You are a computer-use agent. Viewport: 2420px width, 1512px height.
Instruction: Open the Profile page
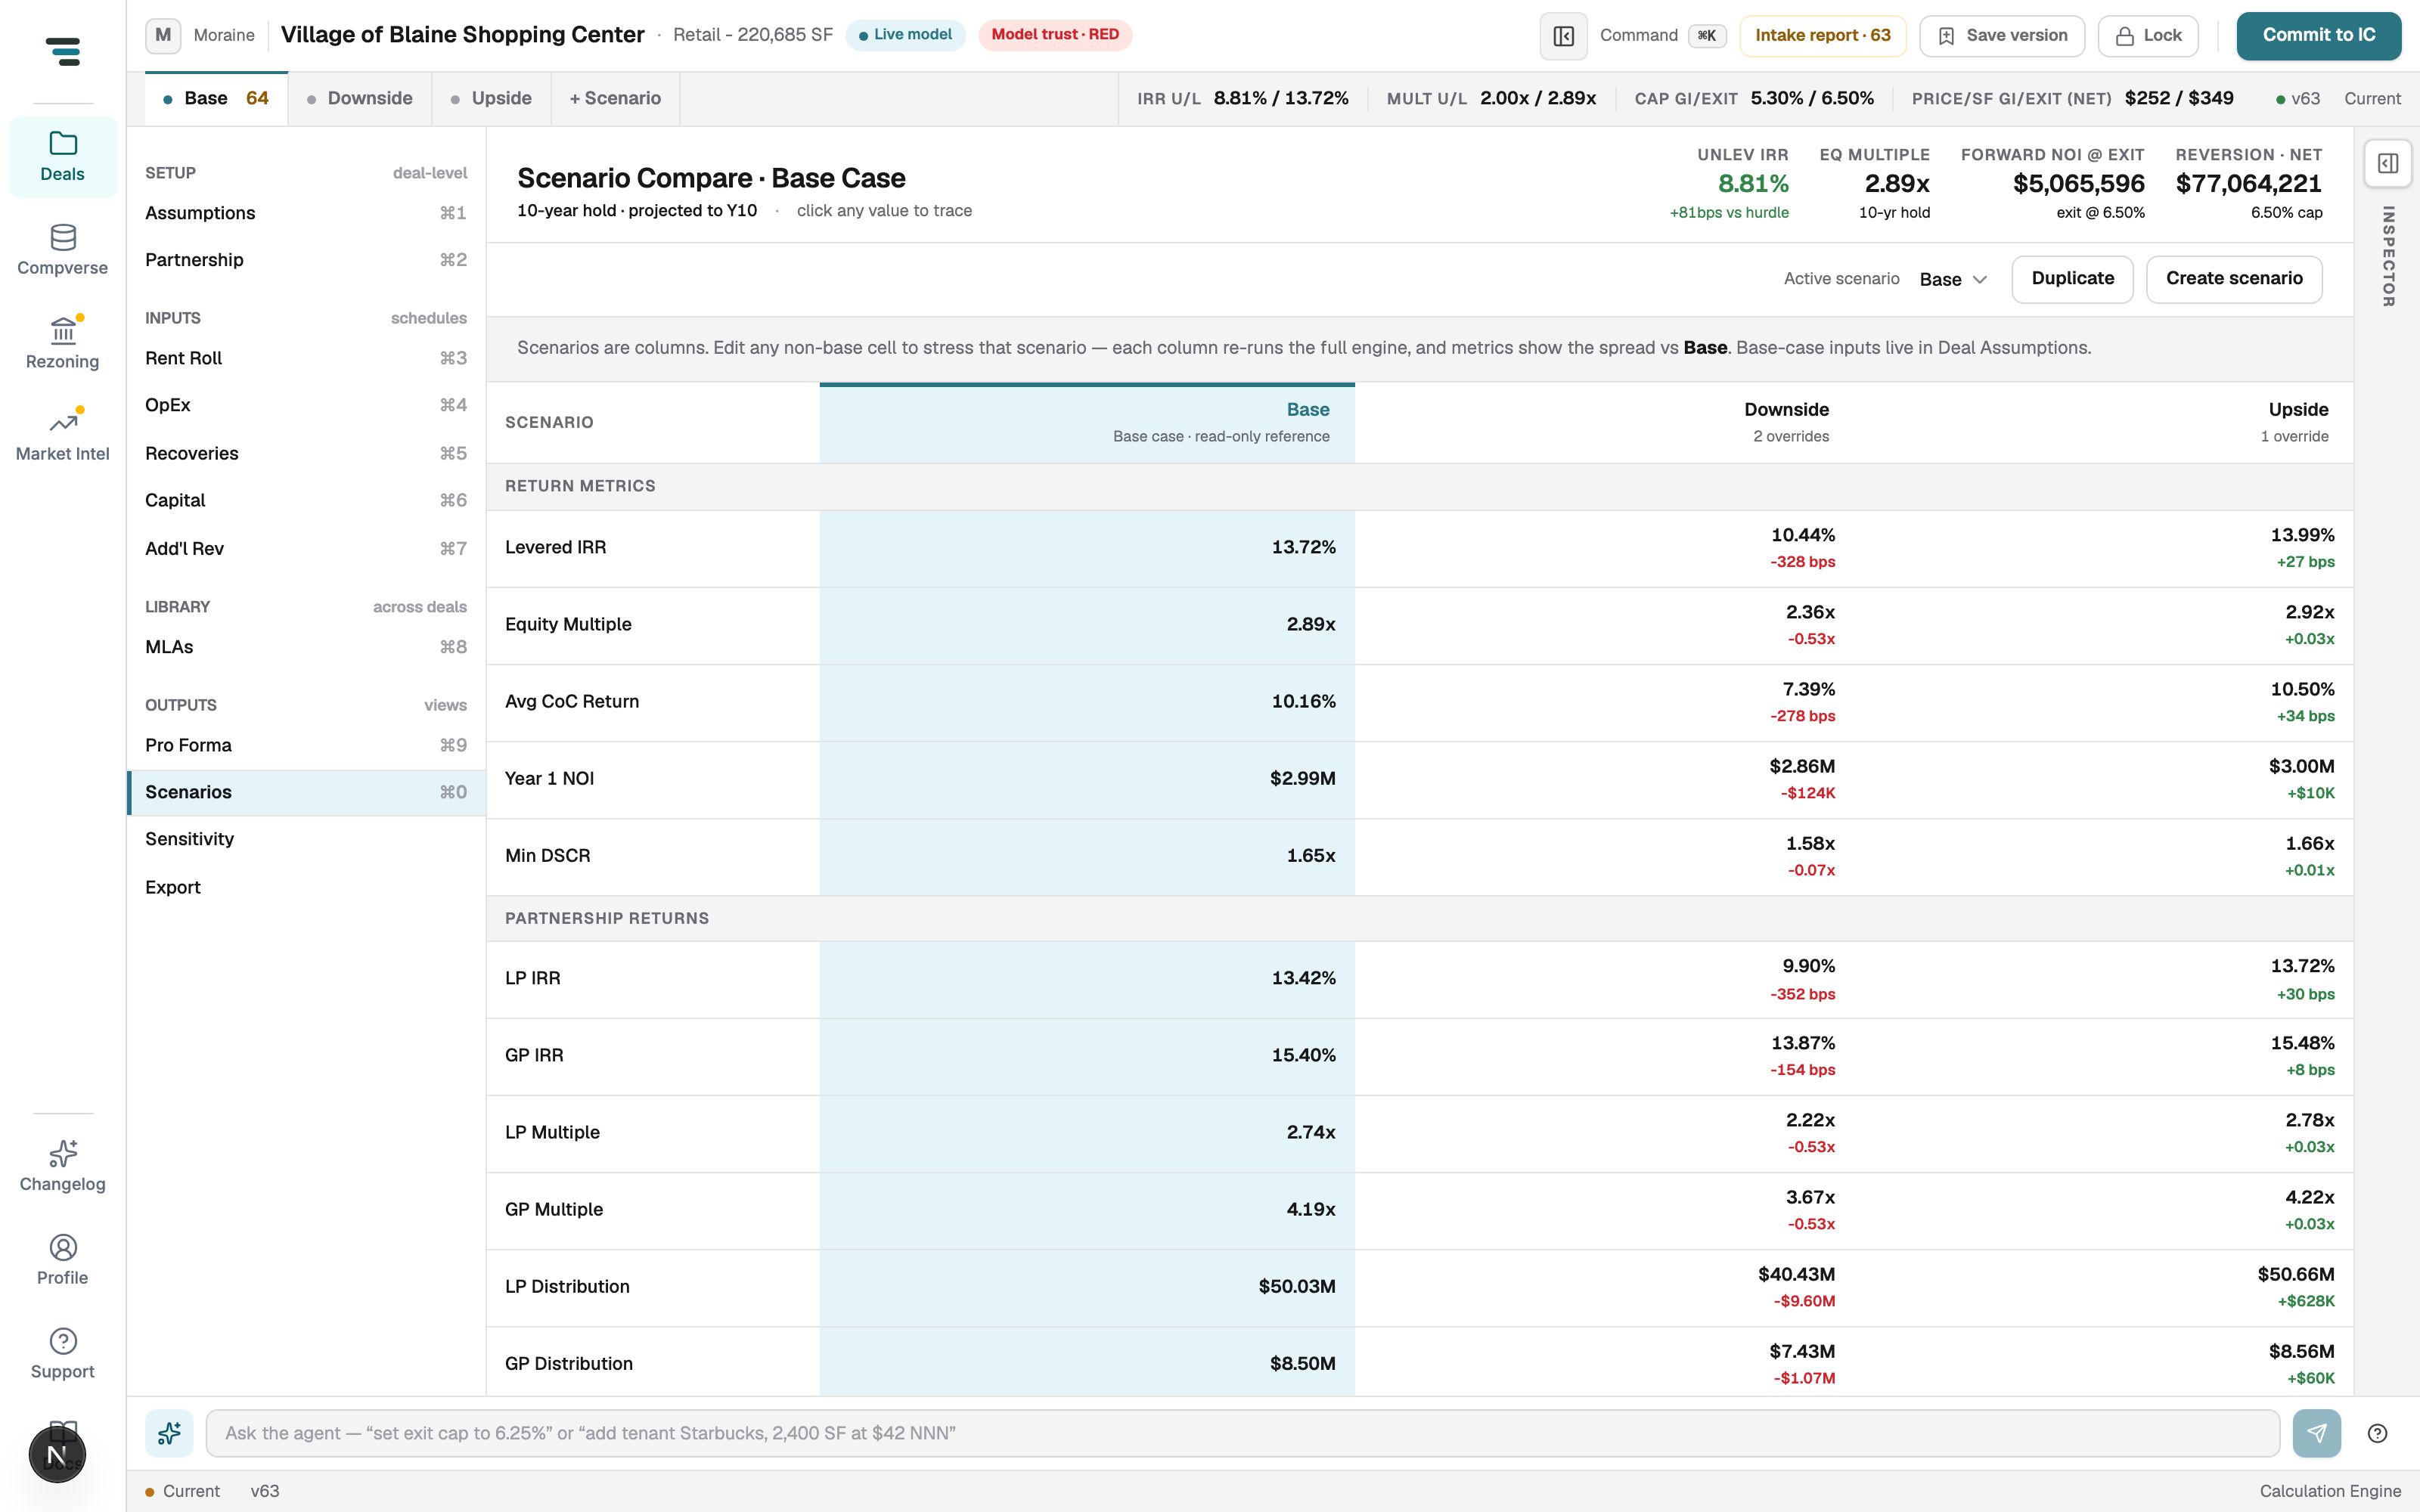pos(63,1260)
